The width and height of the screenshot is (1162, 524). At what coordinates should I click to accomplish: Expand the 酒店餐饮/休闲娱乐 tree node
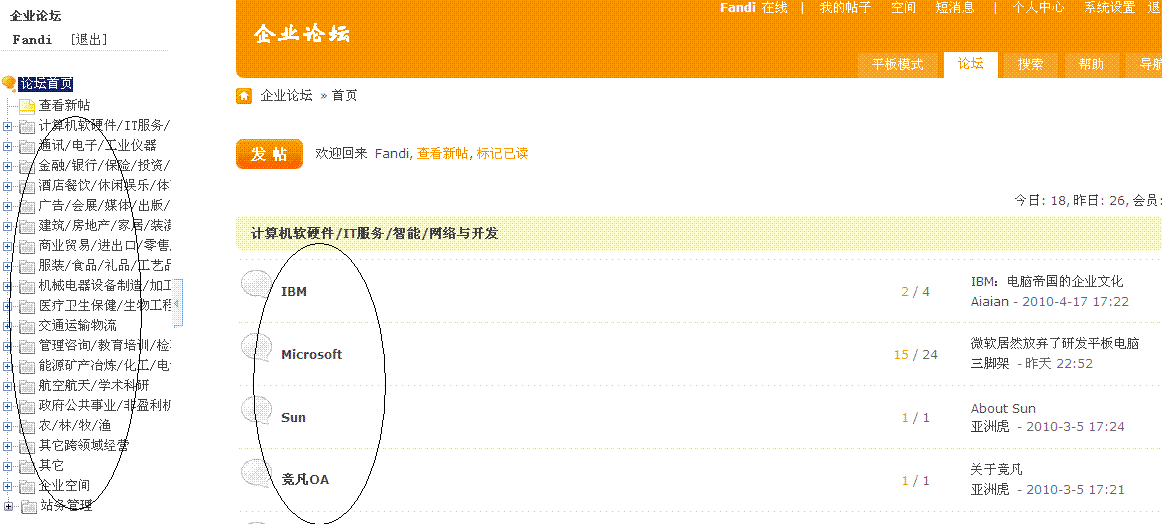[x=7, y=186]
